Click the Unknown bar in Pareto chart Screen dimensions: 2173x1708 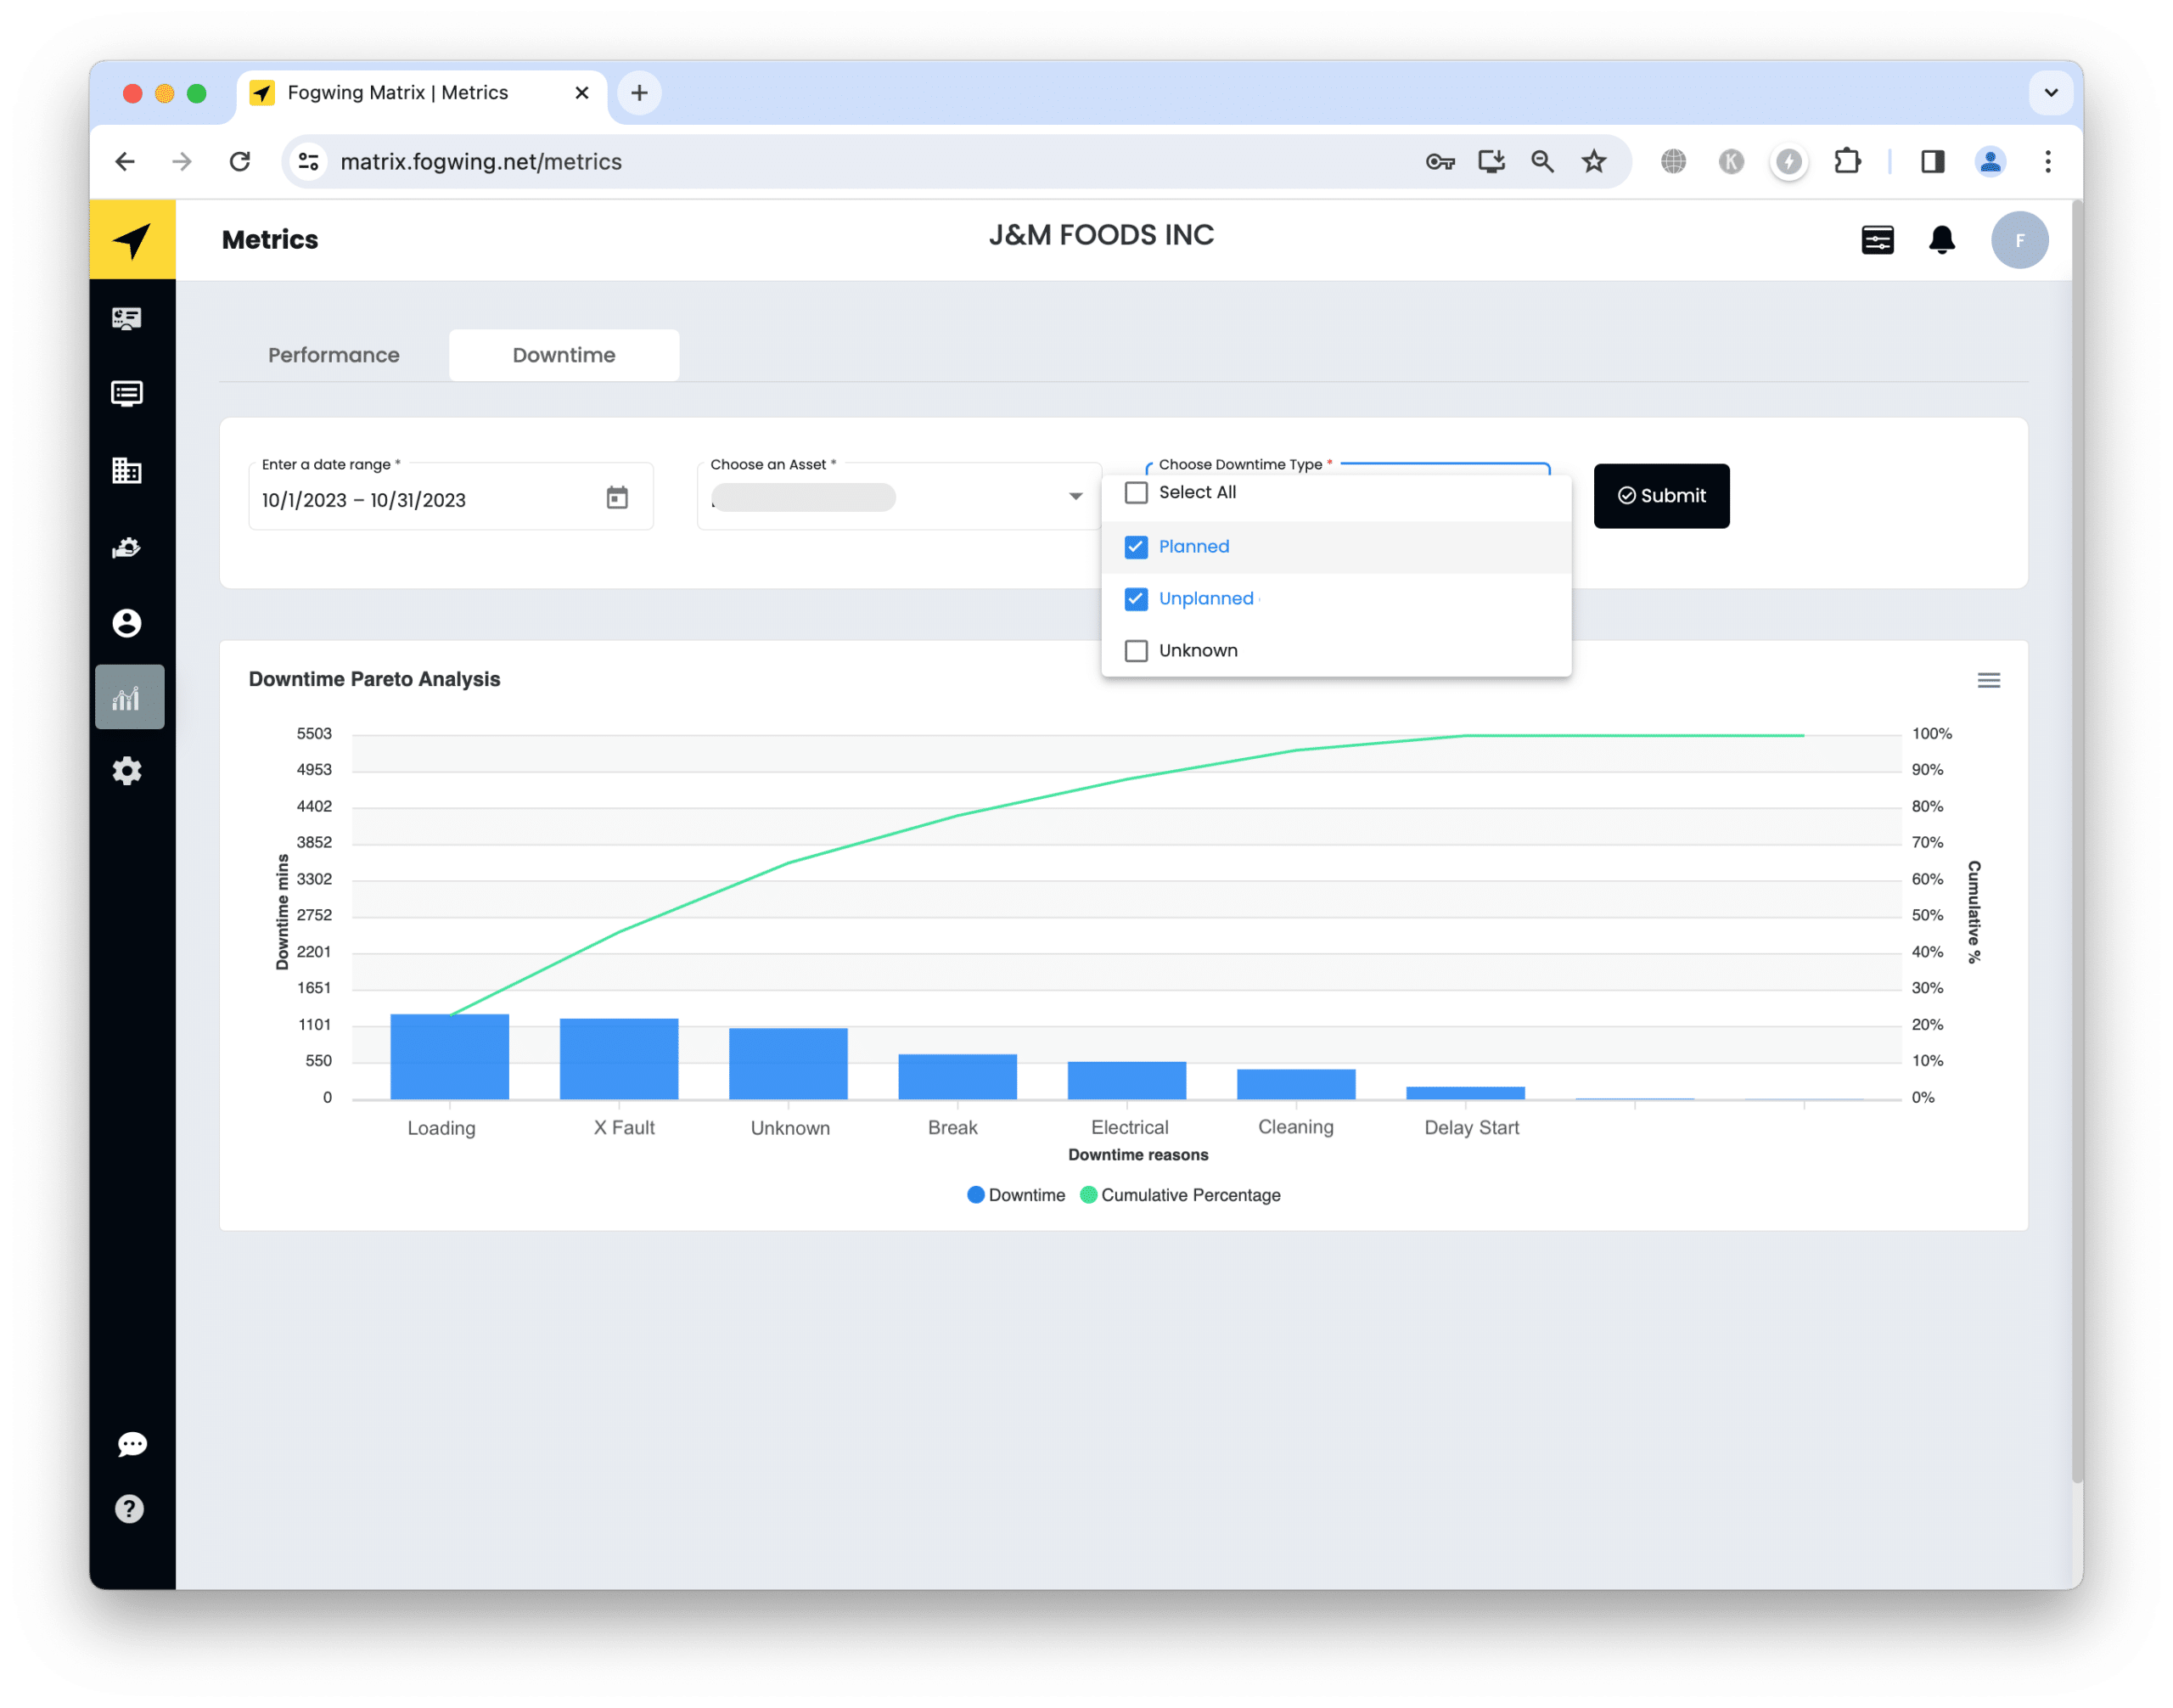(789, 1064)
